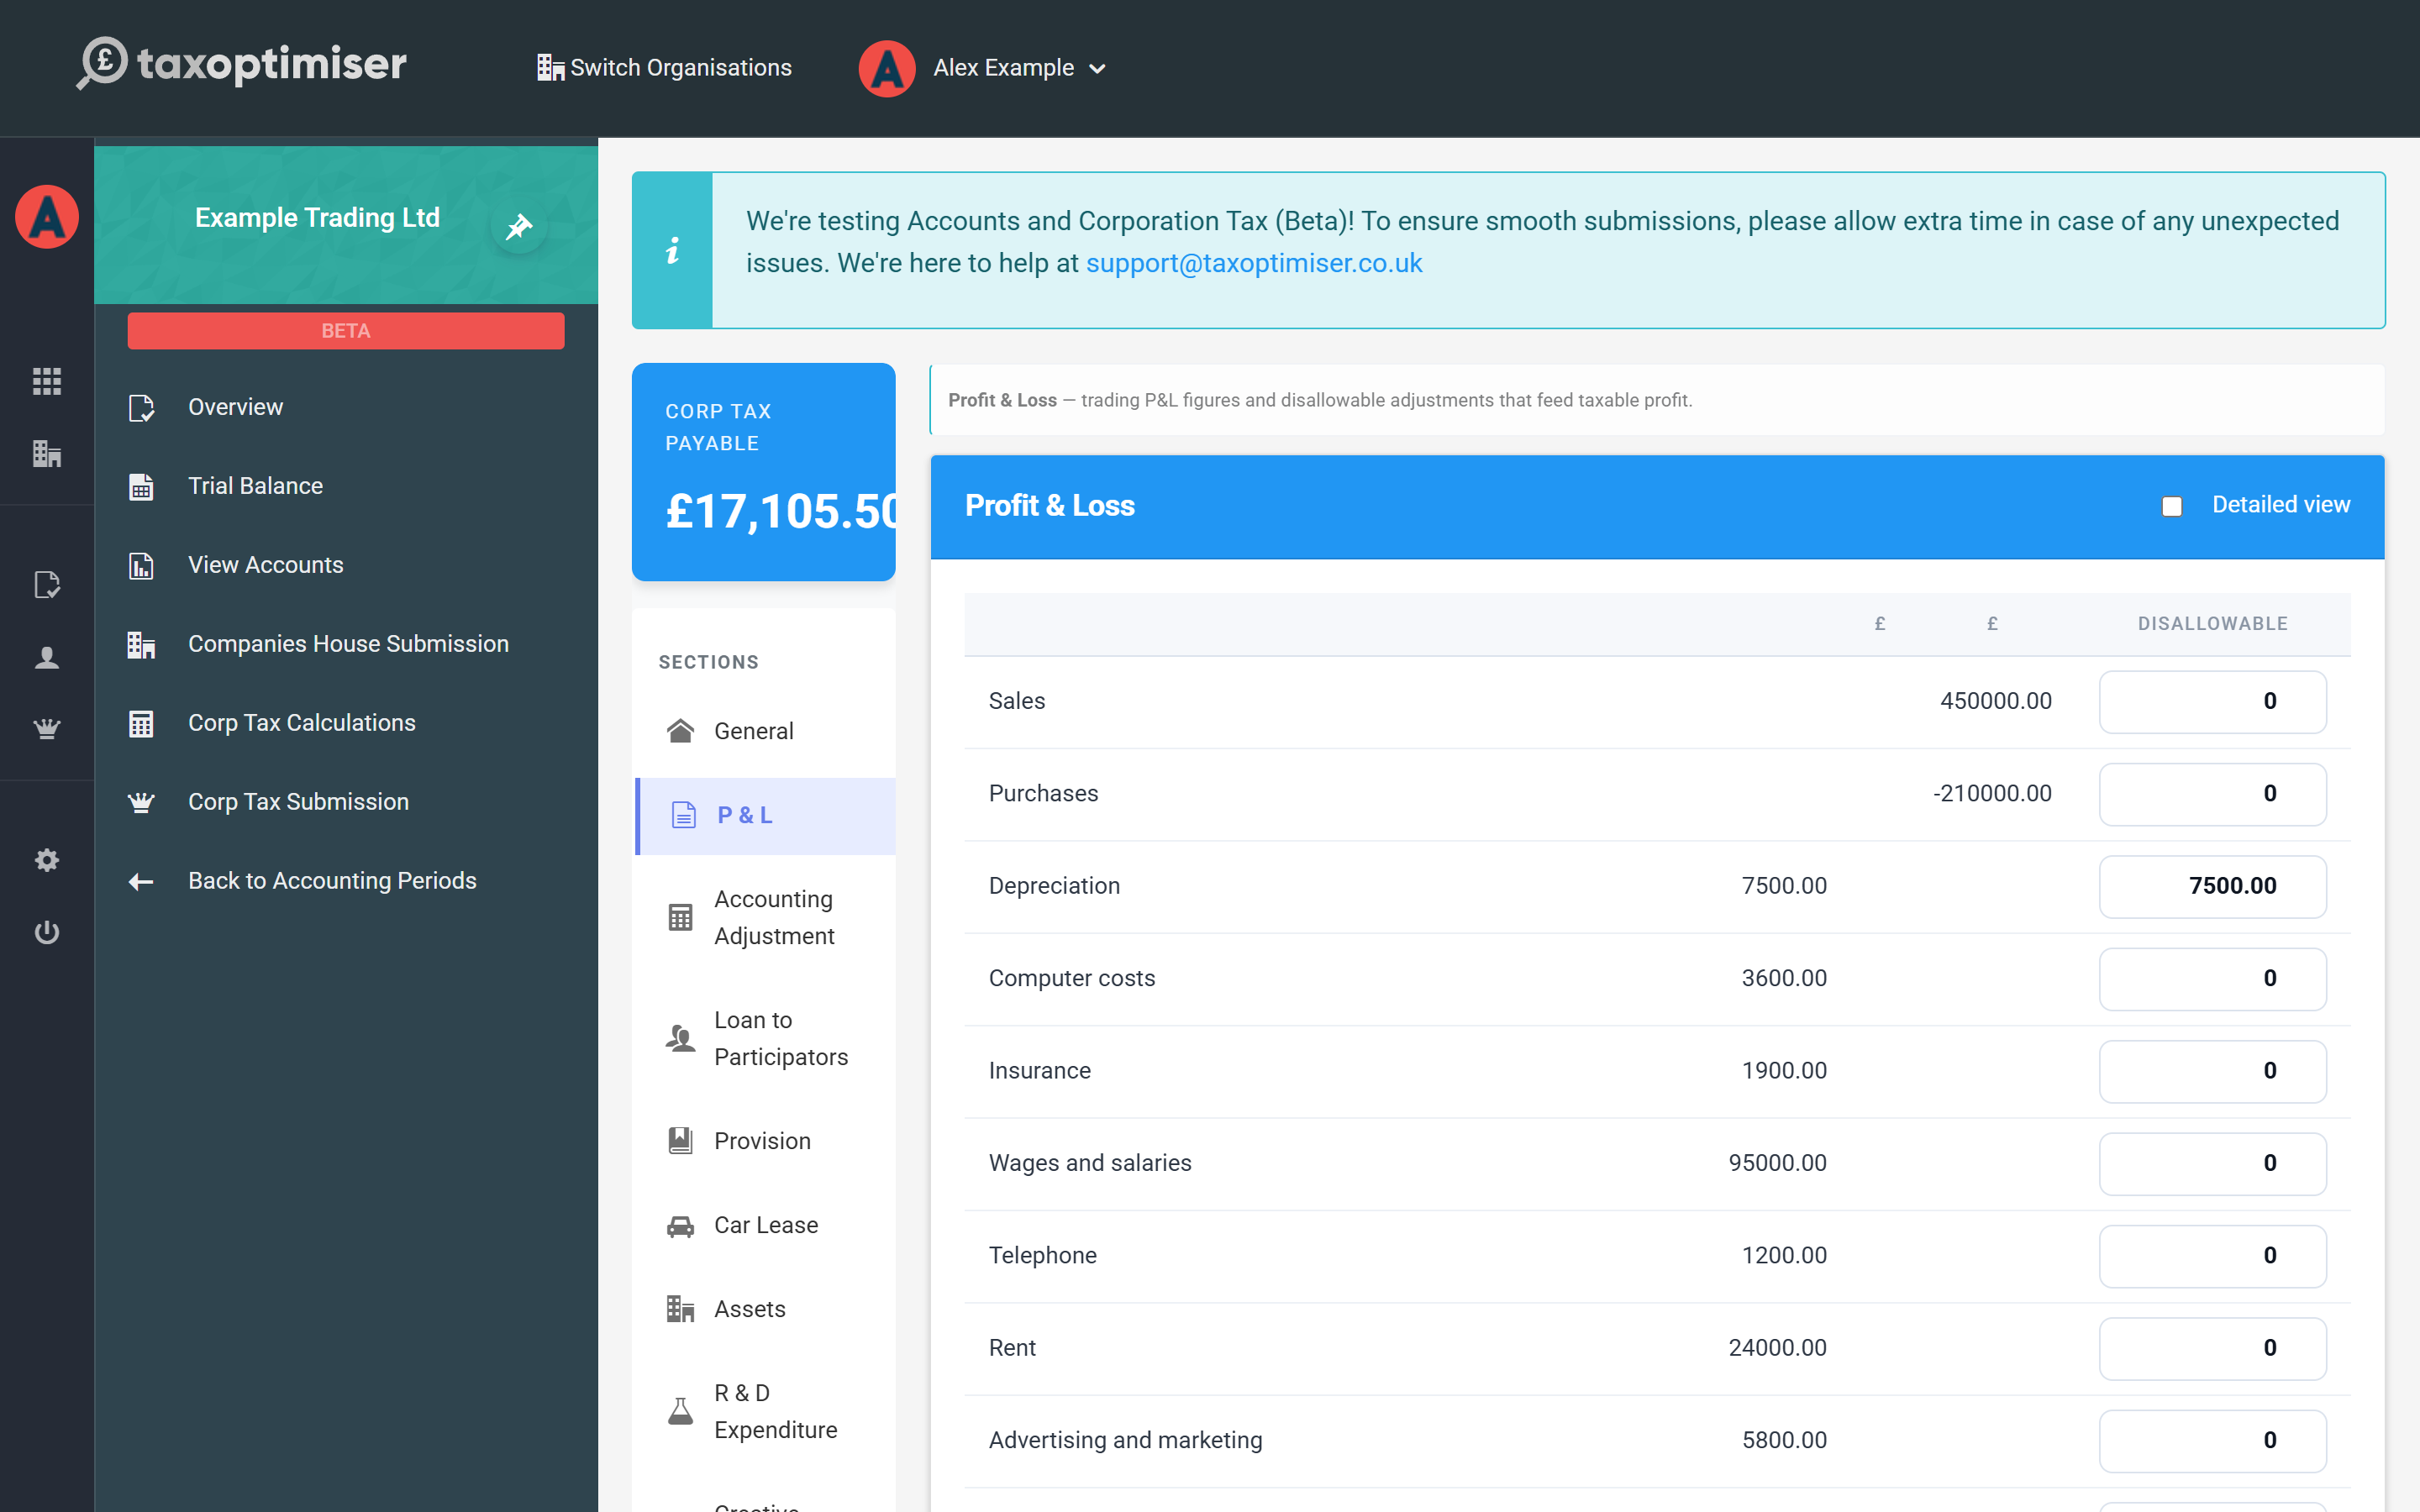Click the Rent disallowable input
2420x1512 pixels.
tap(2213, 1348)
